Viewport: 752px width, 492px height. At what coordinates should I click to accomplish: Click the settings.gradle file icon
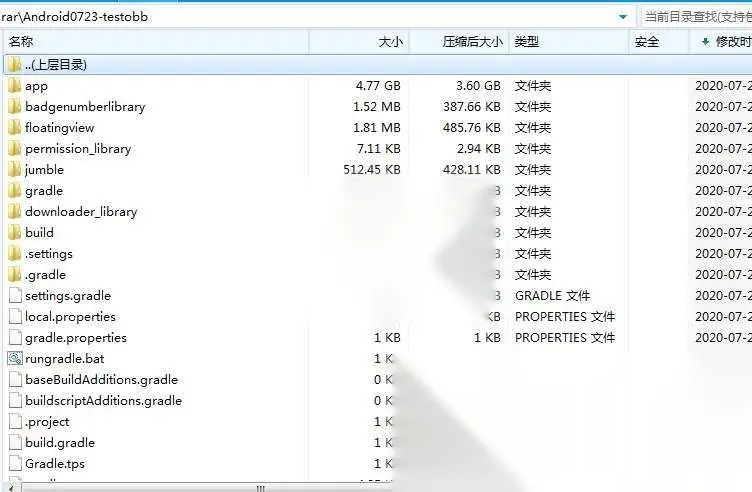[x=15, y=295]
